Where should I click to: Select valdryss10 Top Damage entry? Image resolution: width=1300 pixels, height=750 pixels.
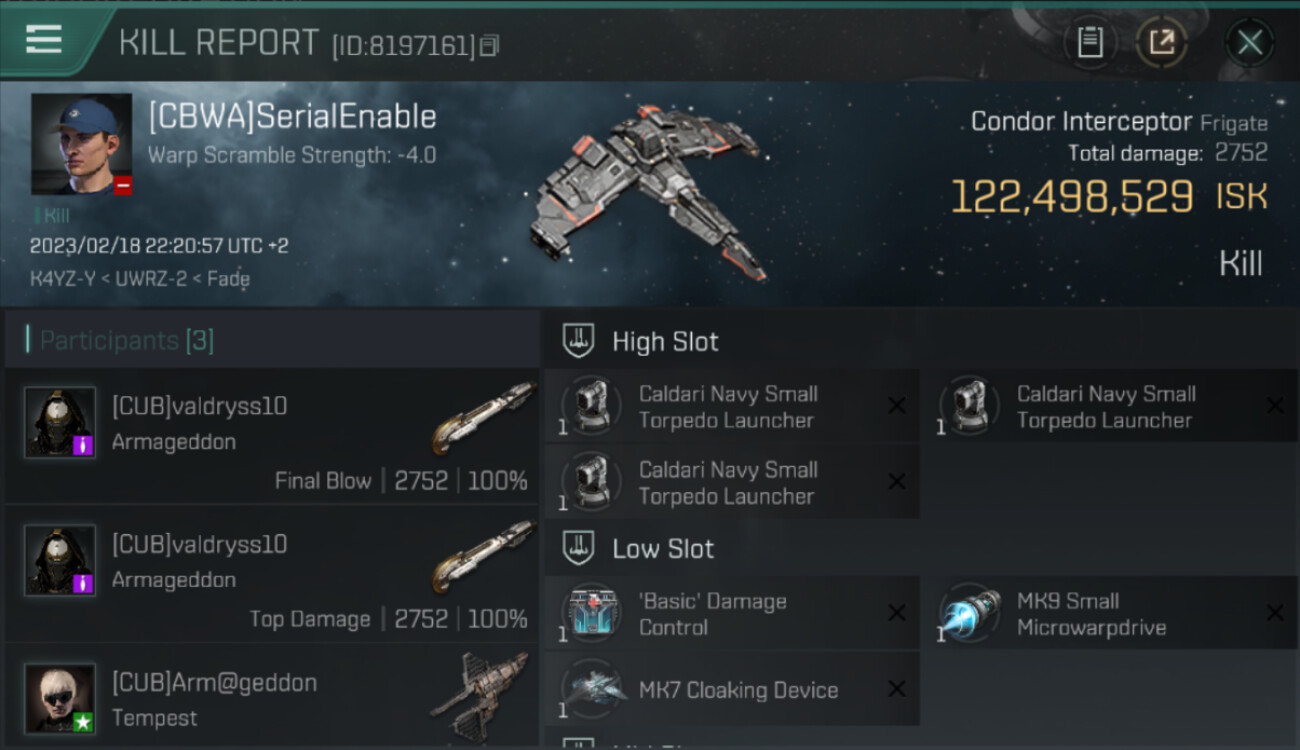(x=272, y=573)
